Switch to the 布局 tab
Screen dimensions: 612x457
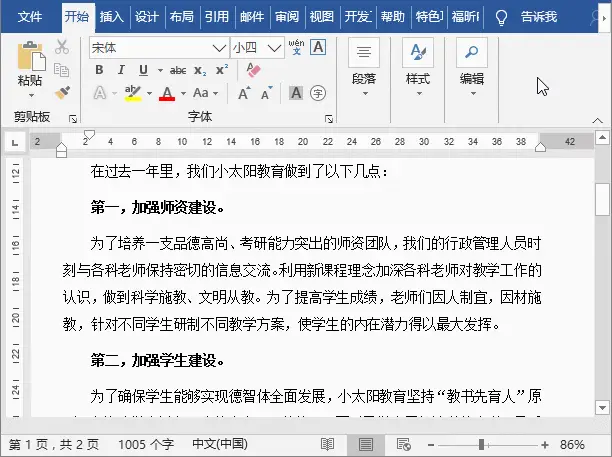(181, 17)
